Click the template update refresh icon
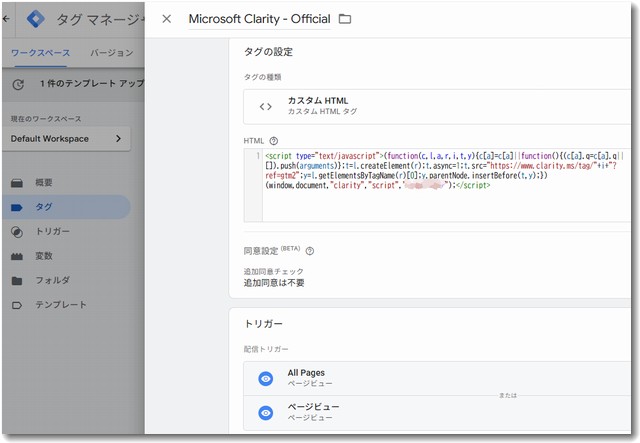 (x=18, y=84)
